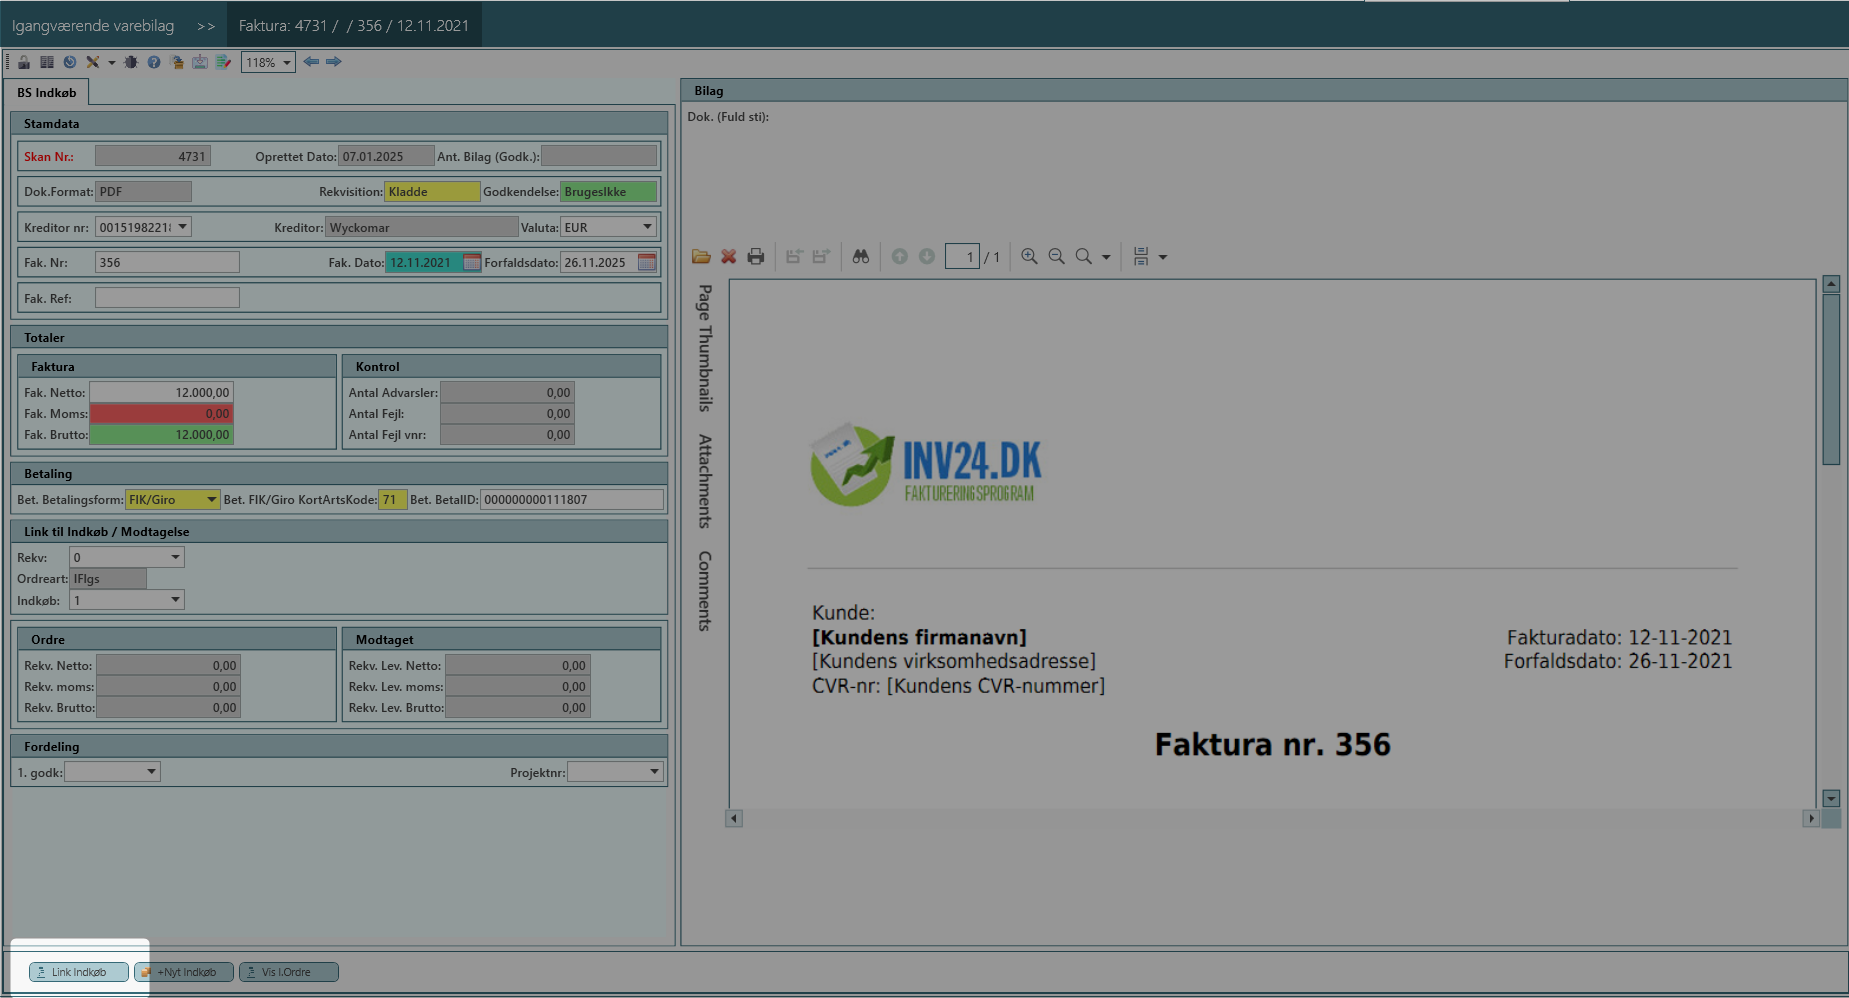The height and width of the screenshot is (998, 1849).
Task: Click the Skan Nr field with 4731
Action: 153,156
